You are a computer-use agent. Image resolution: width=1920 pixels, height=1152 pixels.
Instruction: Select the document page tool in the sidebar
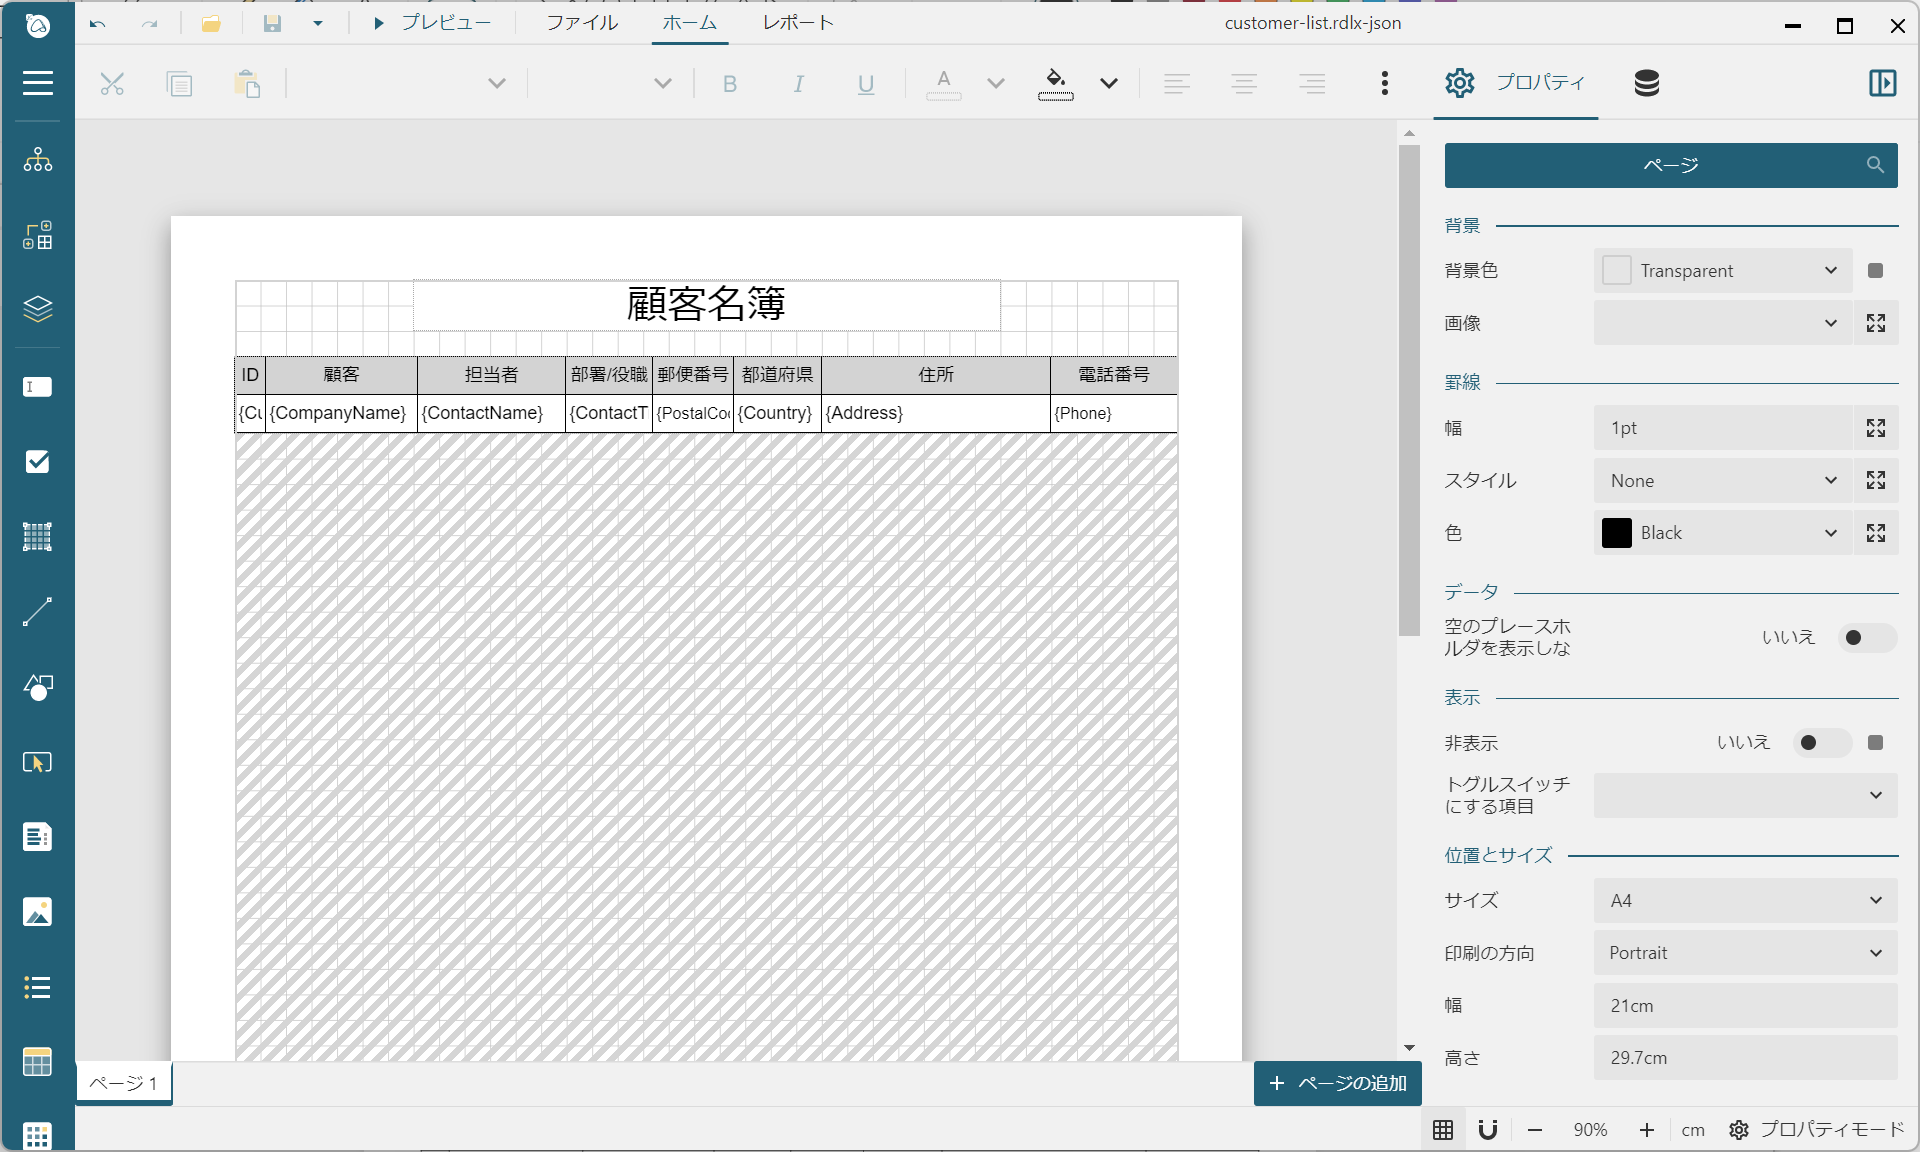(37, 837)
